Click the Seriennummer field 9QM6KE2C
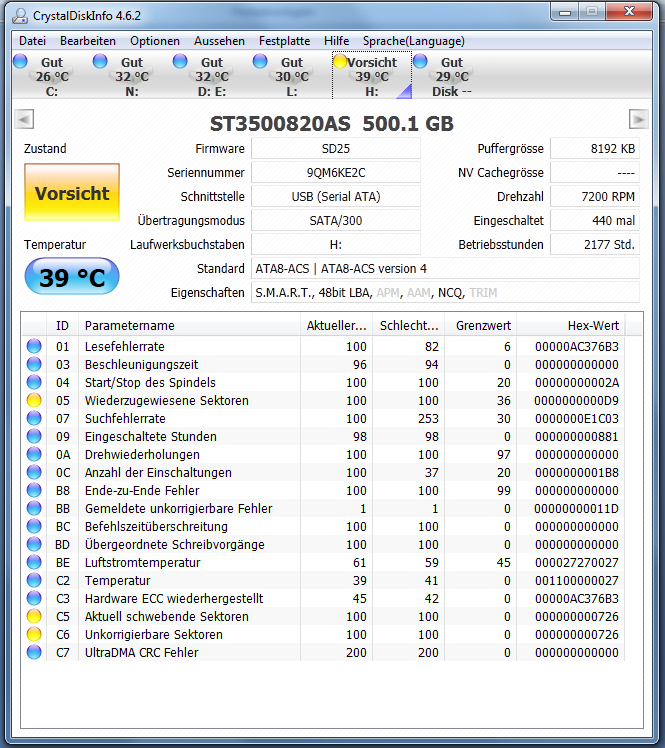 (336, 173)
